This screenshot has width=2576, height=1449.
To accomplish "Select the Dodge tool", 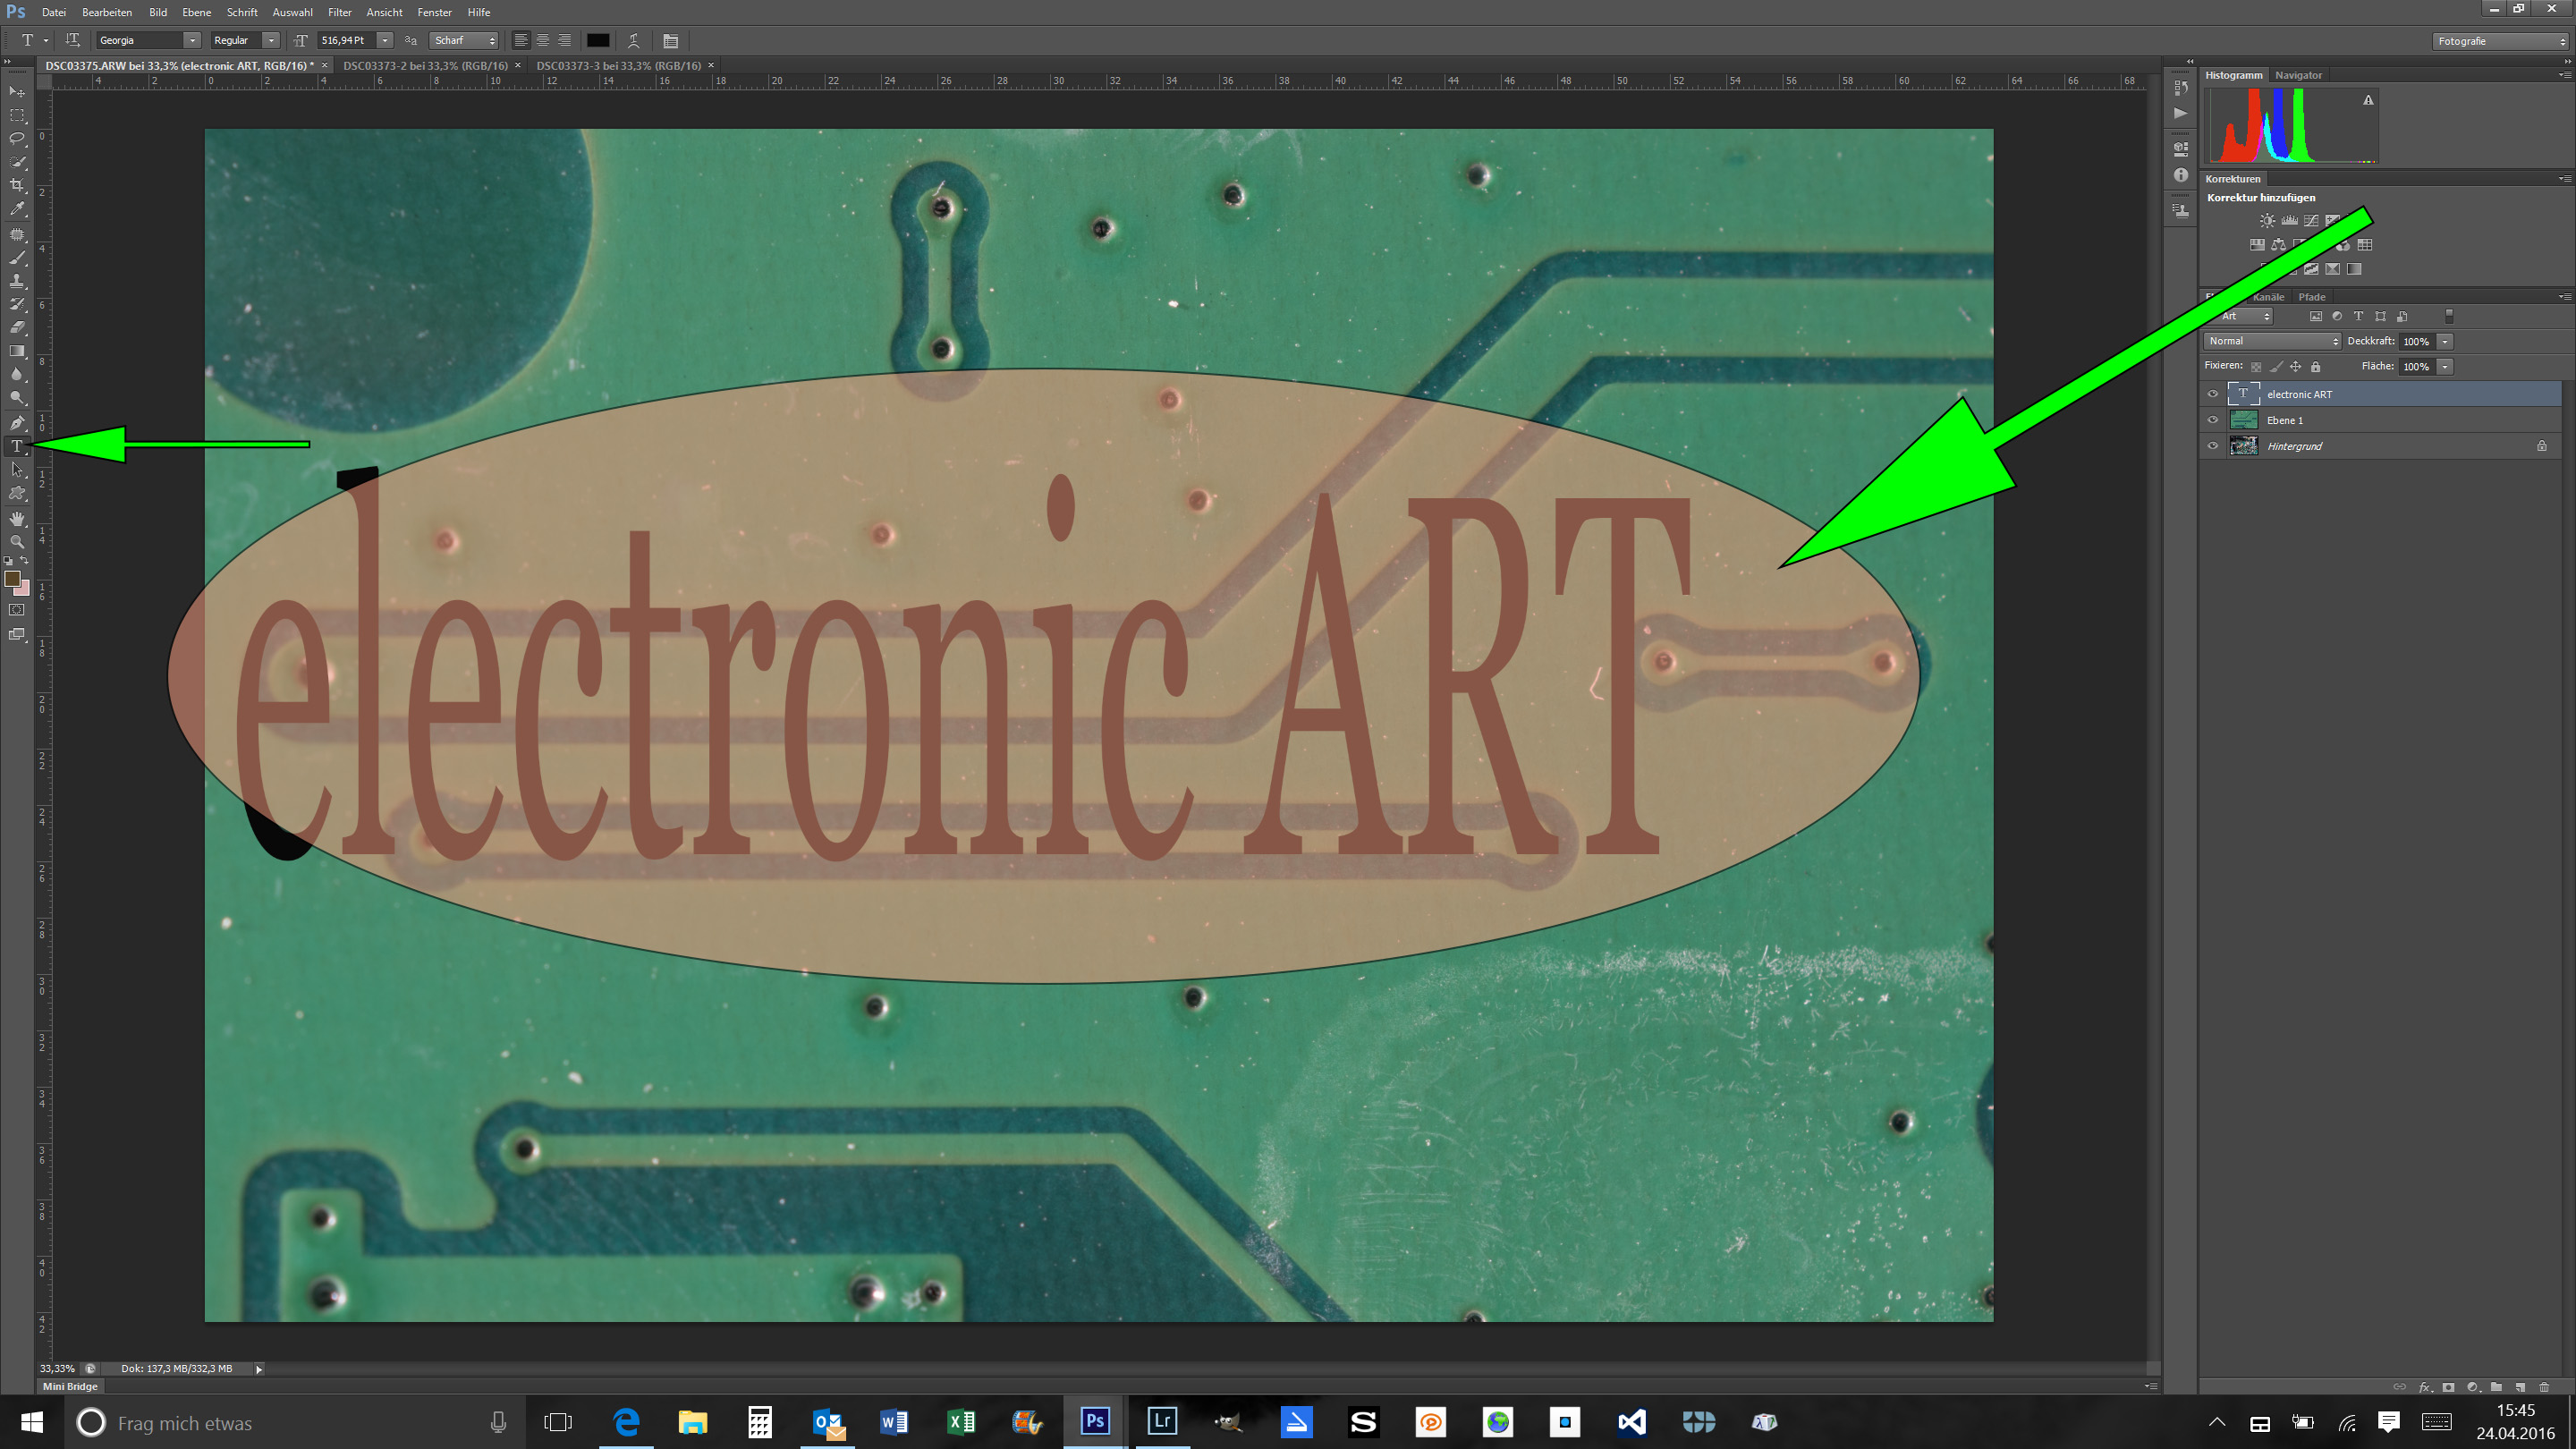I will tap(17, 398).
